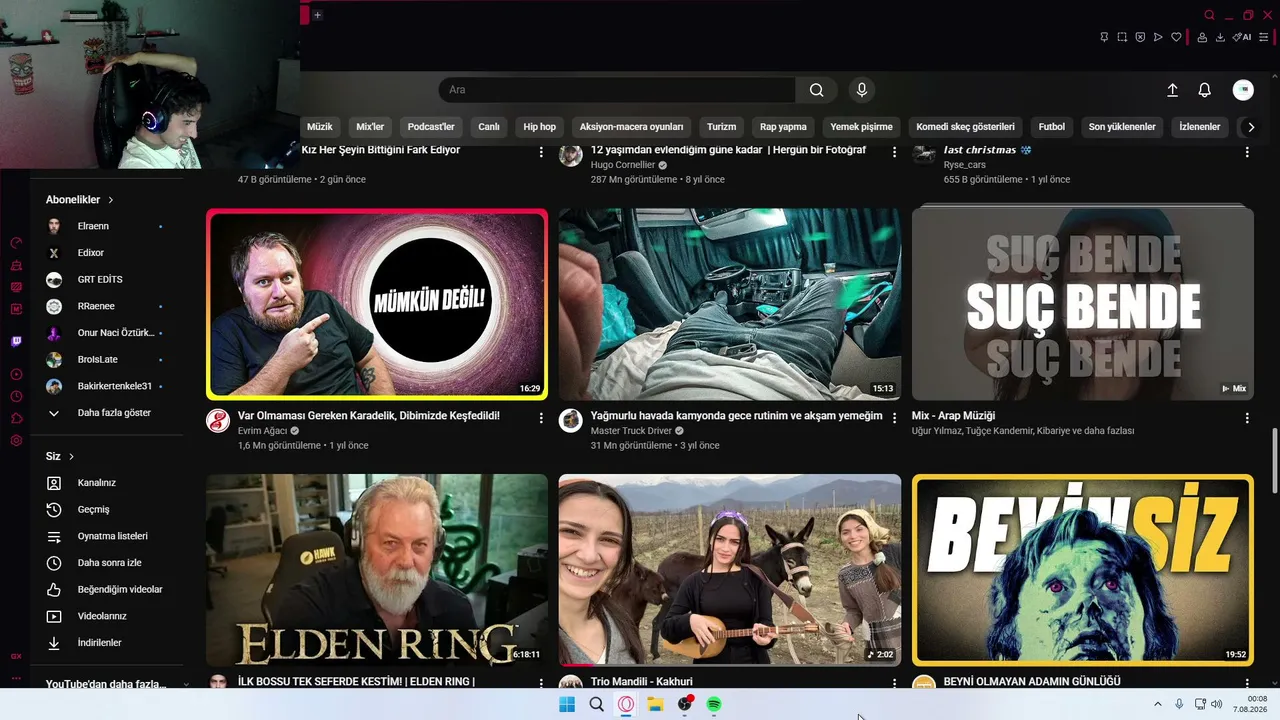Select the Aksiyon-macera oyunları chip
Screen dimensions: 1280x720
coord(632,127)
